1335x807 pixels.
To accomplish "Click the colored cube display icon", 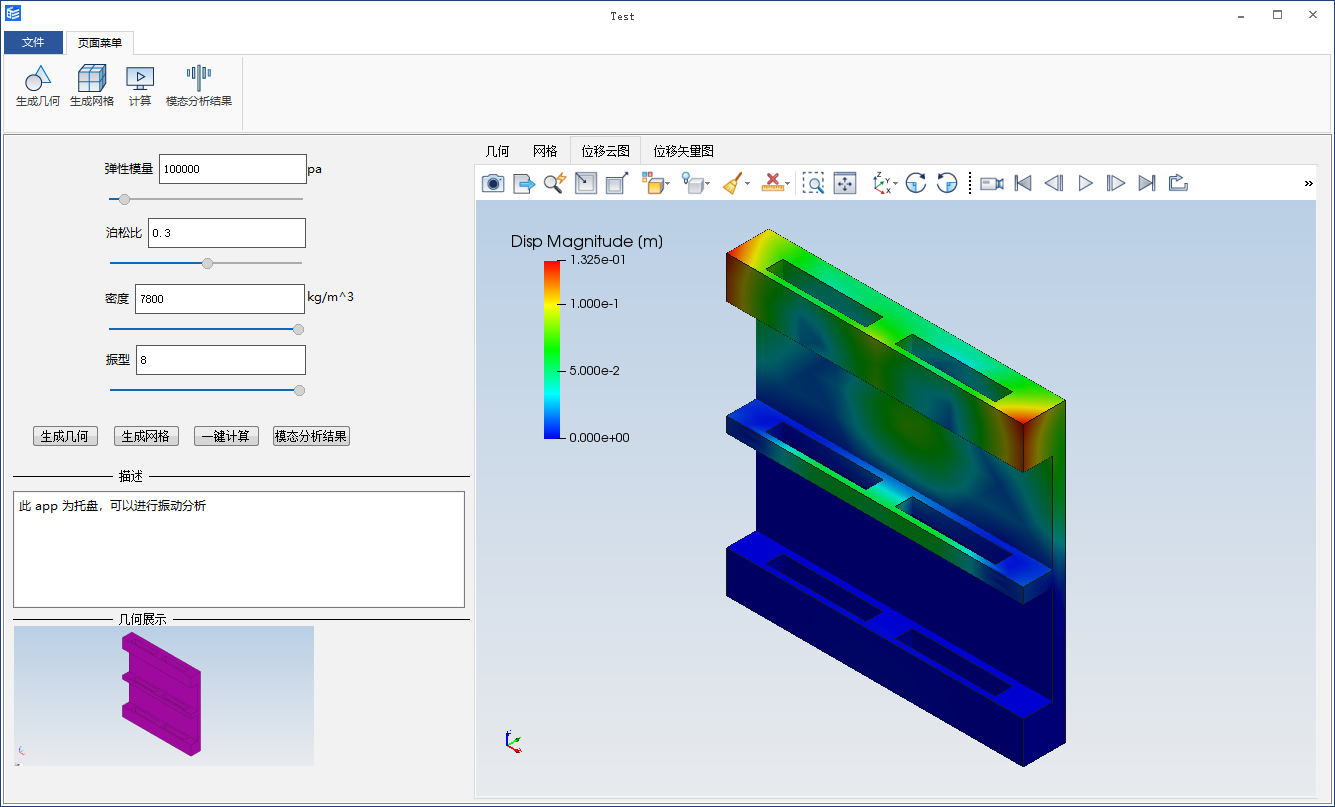I will click(652, 183).
